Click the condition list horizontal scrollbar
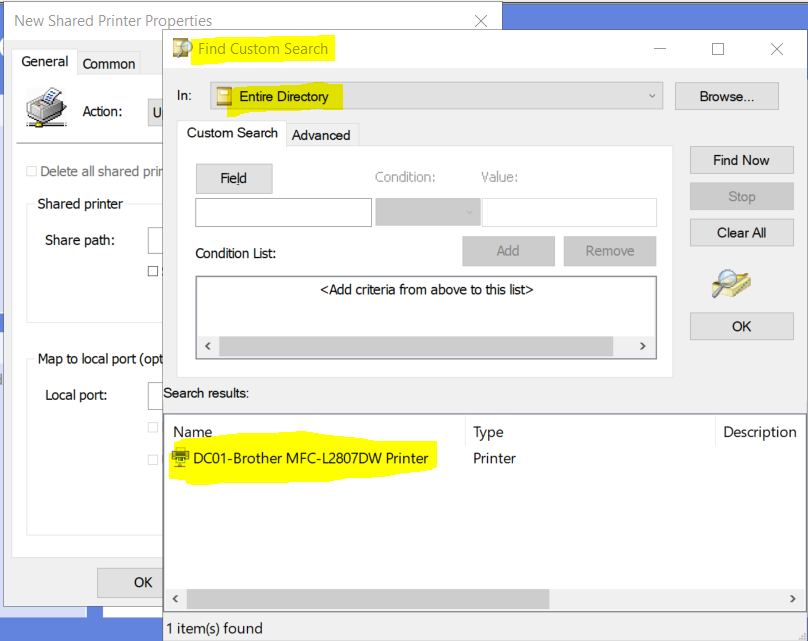The width and height of the screenshot is (808, 641). tap(416, 346)
